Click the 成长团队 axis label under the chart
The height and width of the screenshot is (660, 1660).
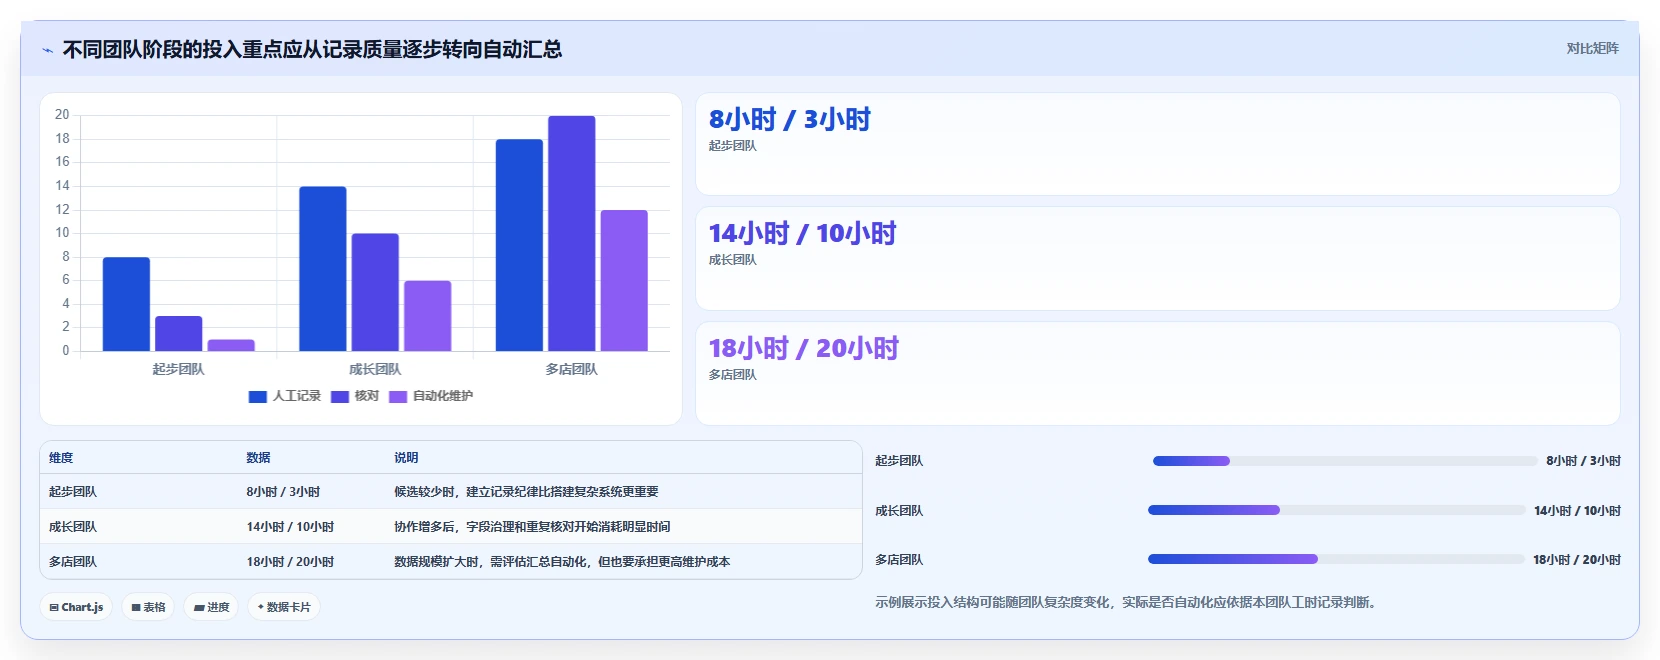click(x=375, y=369)
